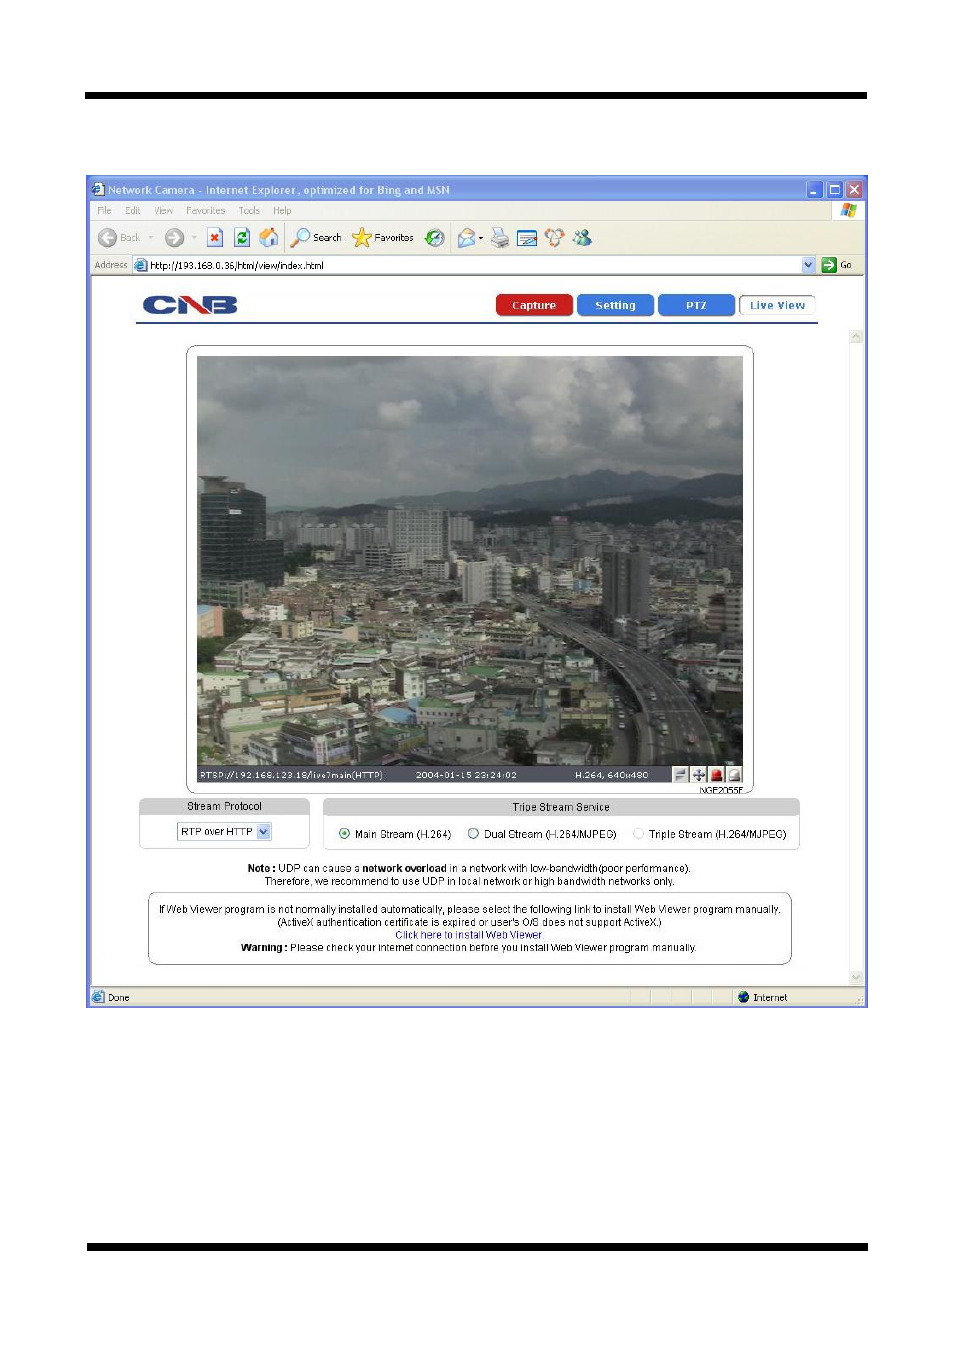Screen dimensions: 954x1350
Task: Open the Setting page button
Action: (x=615, y=305)
